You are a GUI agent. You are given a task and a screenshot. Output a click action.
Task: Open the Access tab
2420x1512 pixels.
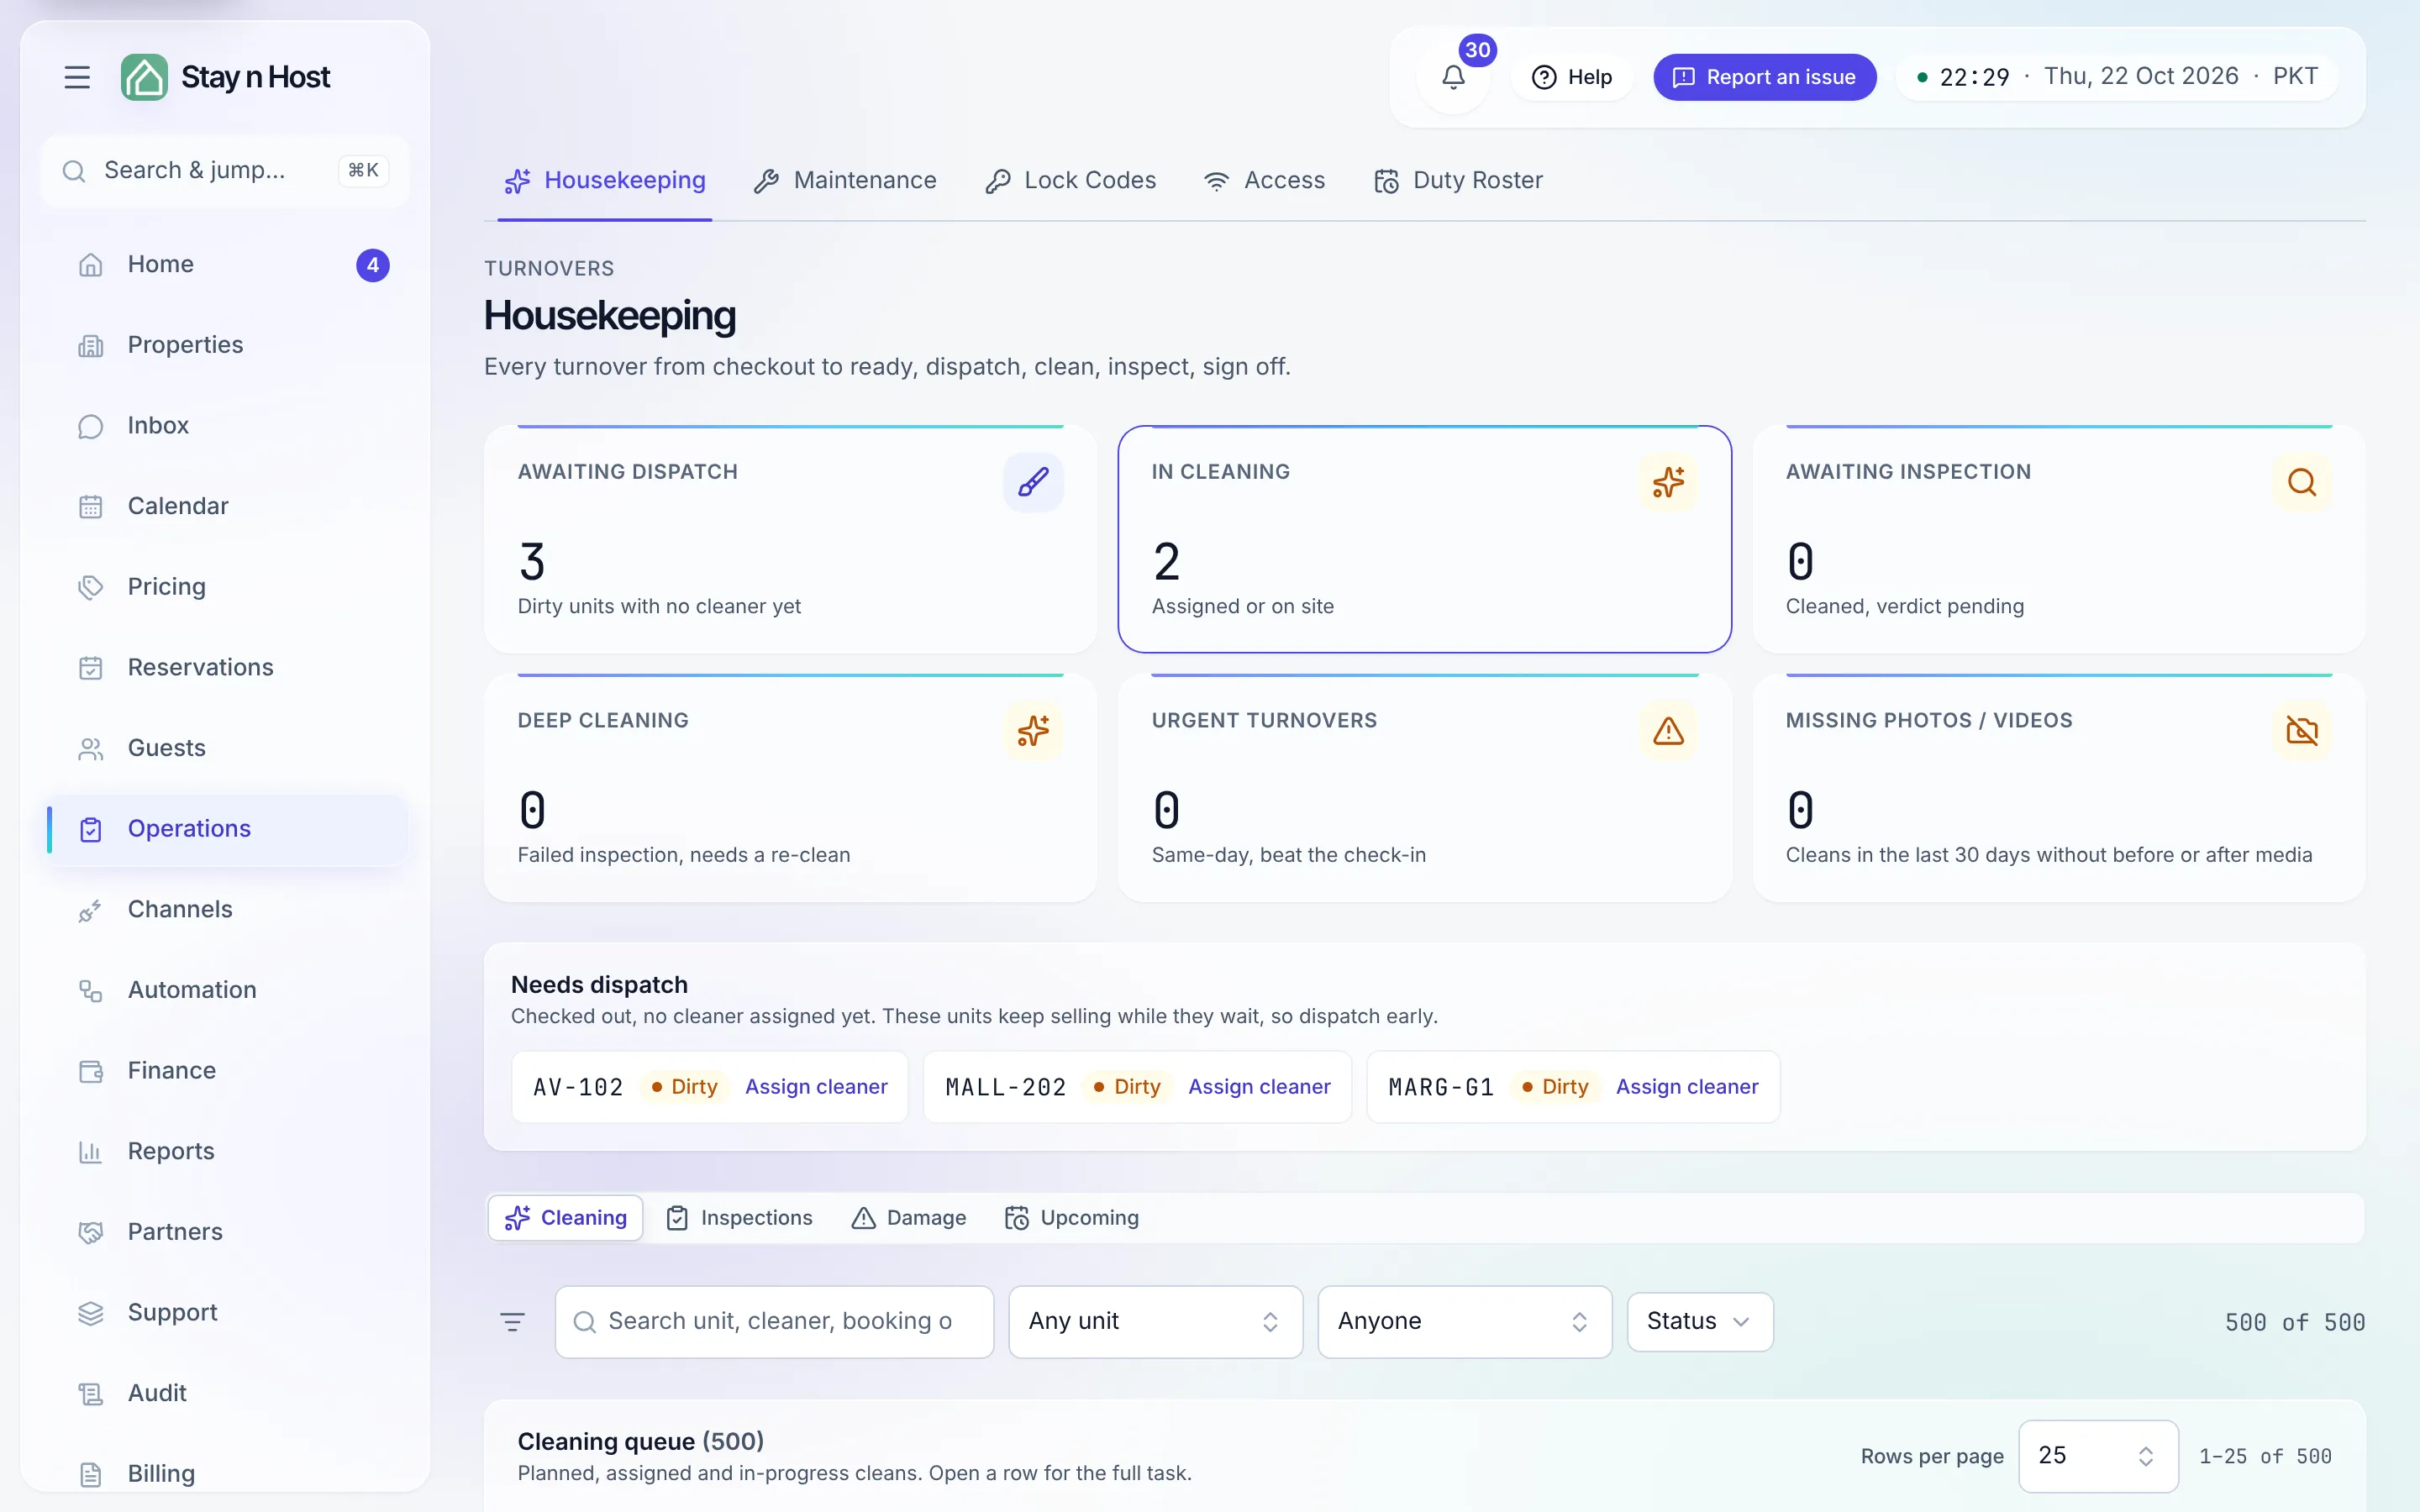tap(1265, 181)
